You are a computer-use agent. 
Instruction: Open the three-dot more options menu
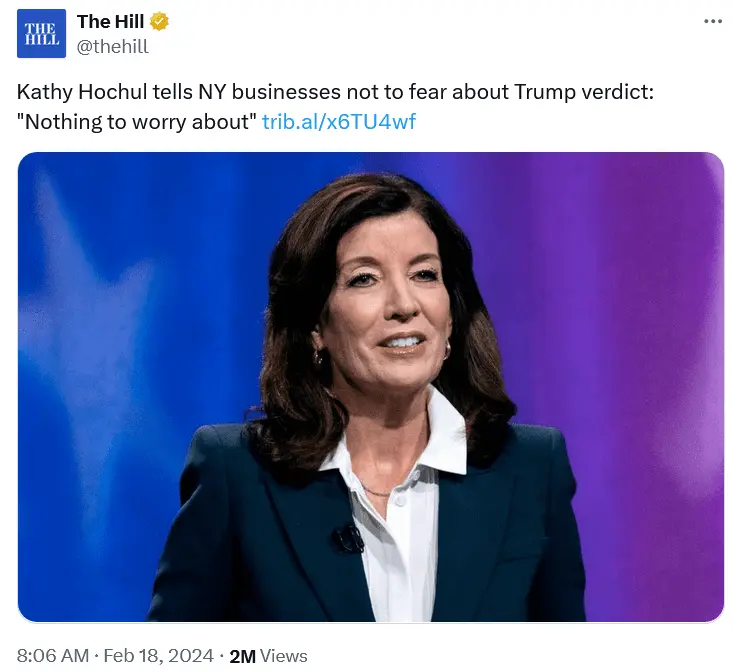tap(712, 22)
